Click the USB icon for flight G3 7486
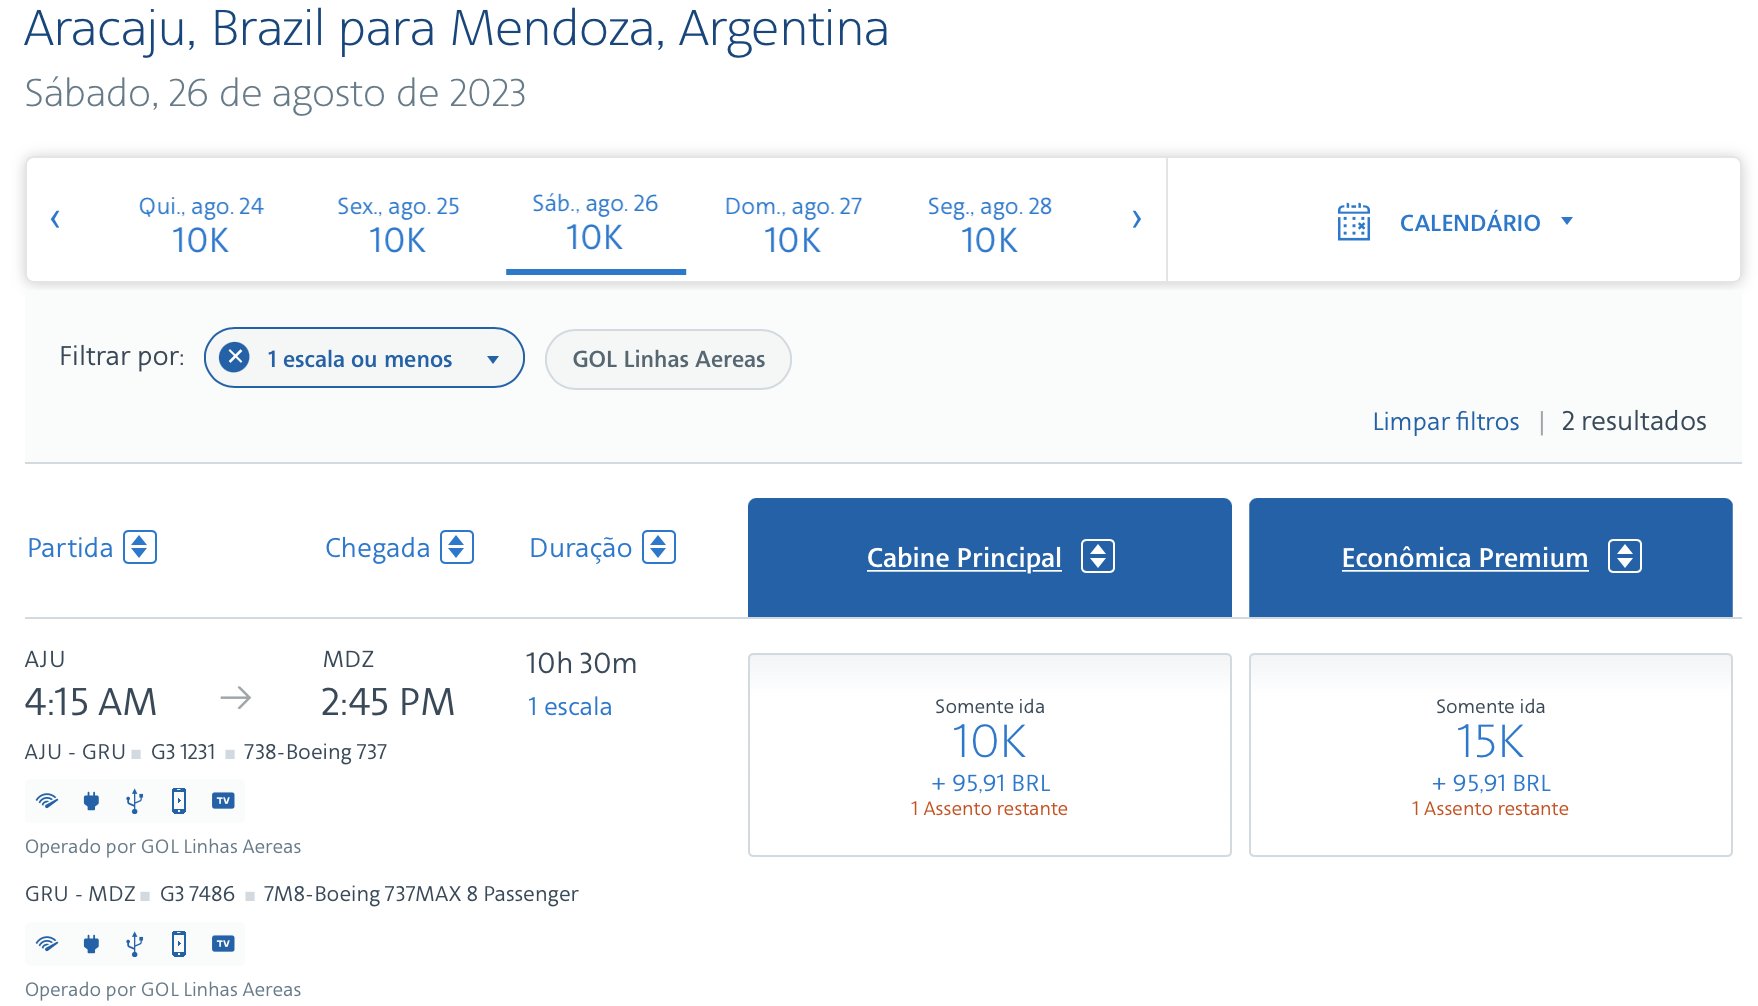This screenshot has width=1758, height=1006. click(135, 943)
